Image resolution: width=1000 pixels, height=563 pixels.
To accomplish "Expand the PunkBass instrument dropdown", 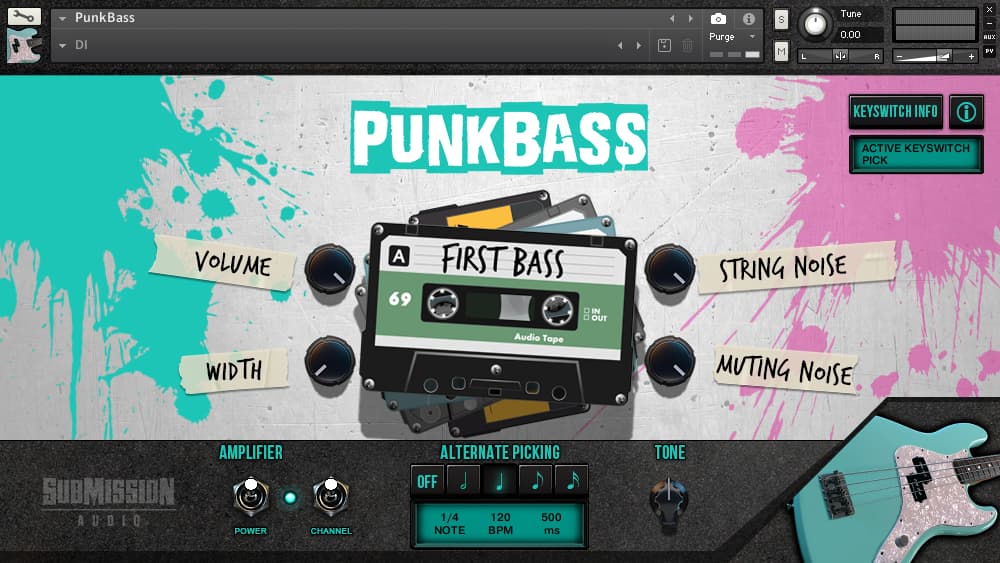I will pyautogui.click(x=64, y=19).
